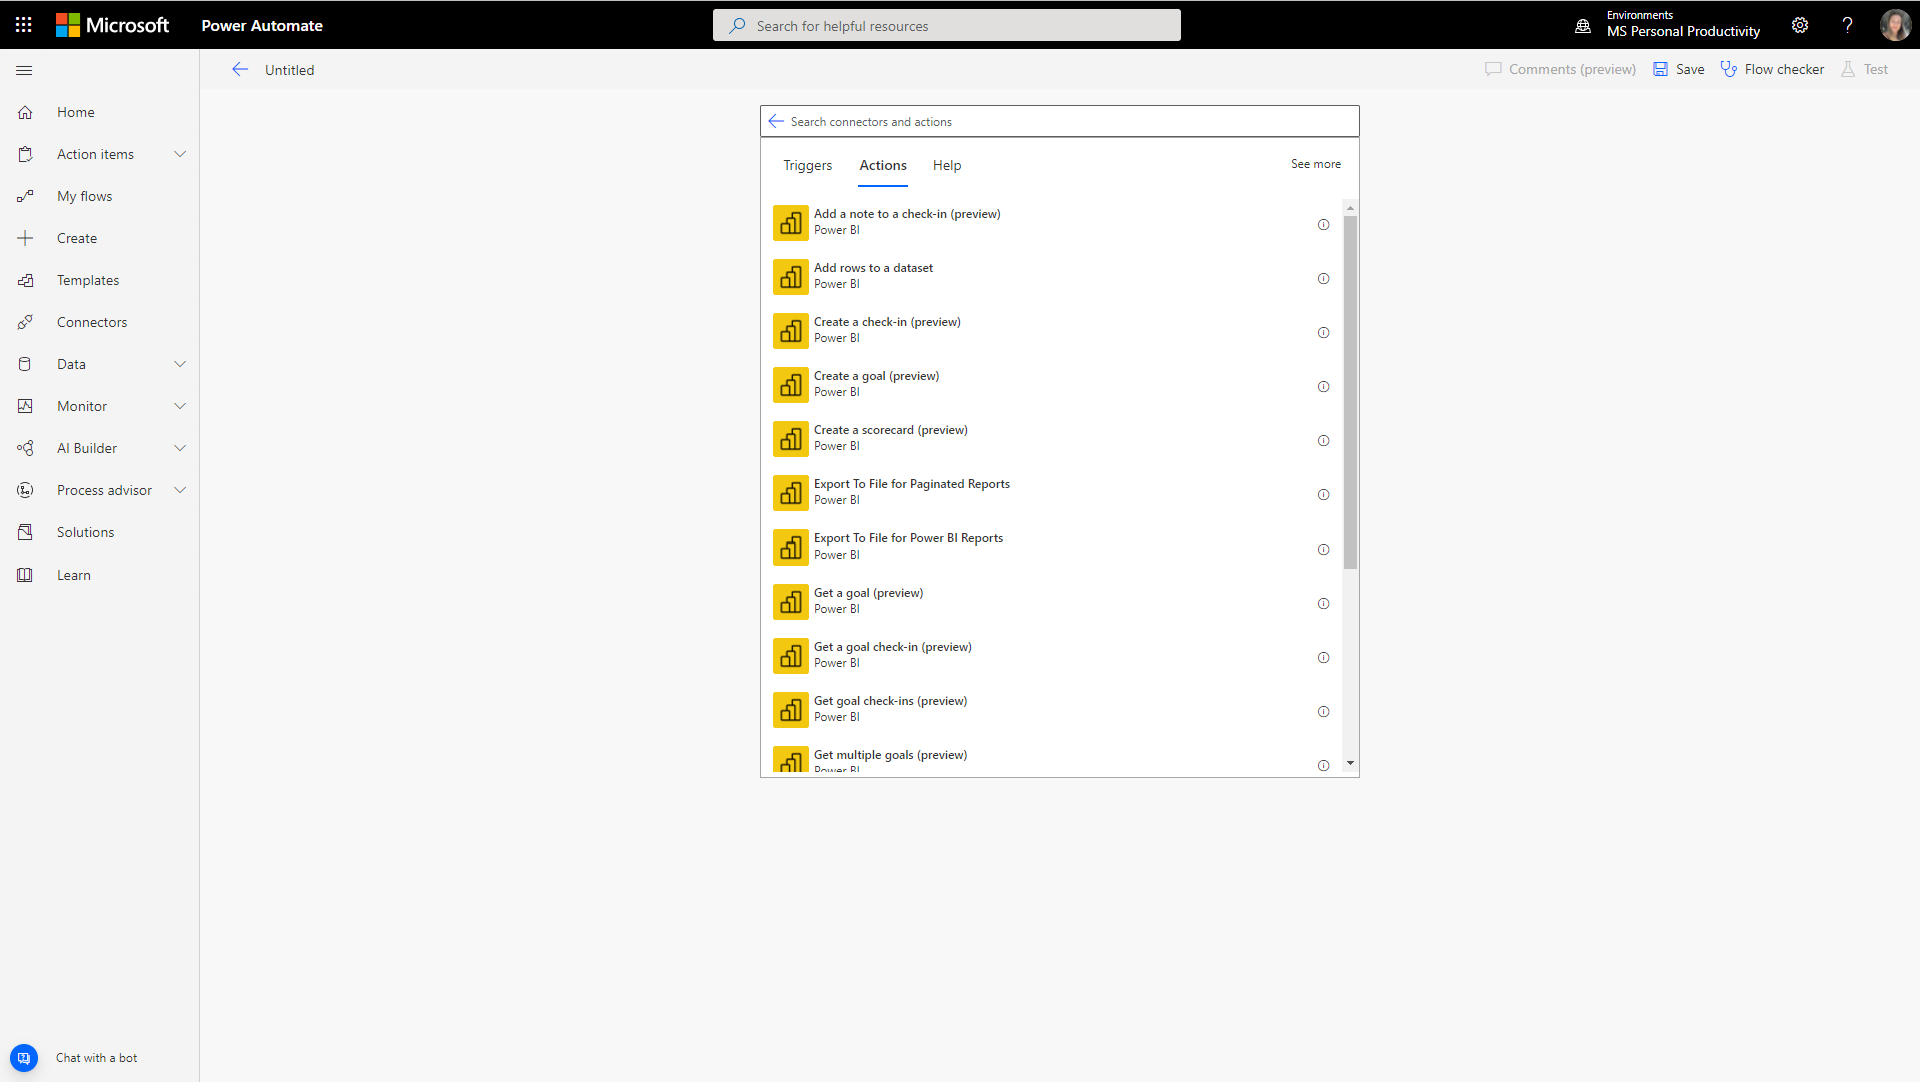Open Flow checker panel
1920x1082 pixels.
point(1774,69)
